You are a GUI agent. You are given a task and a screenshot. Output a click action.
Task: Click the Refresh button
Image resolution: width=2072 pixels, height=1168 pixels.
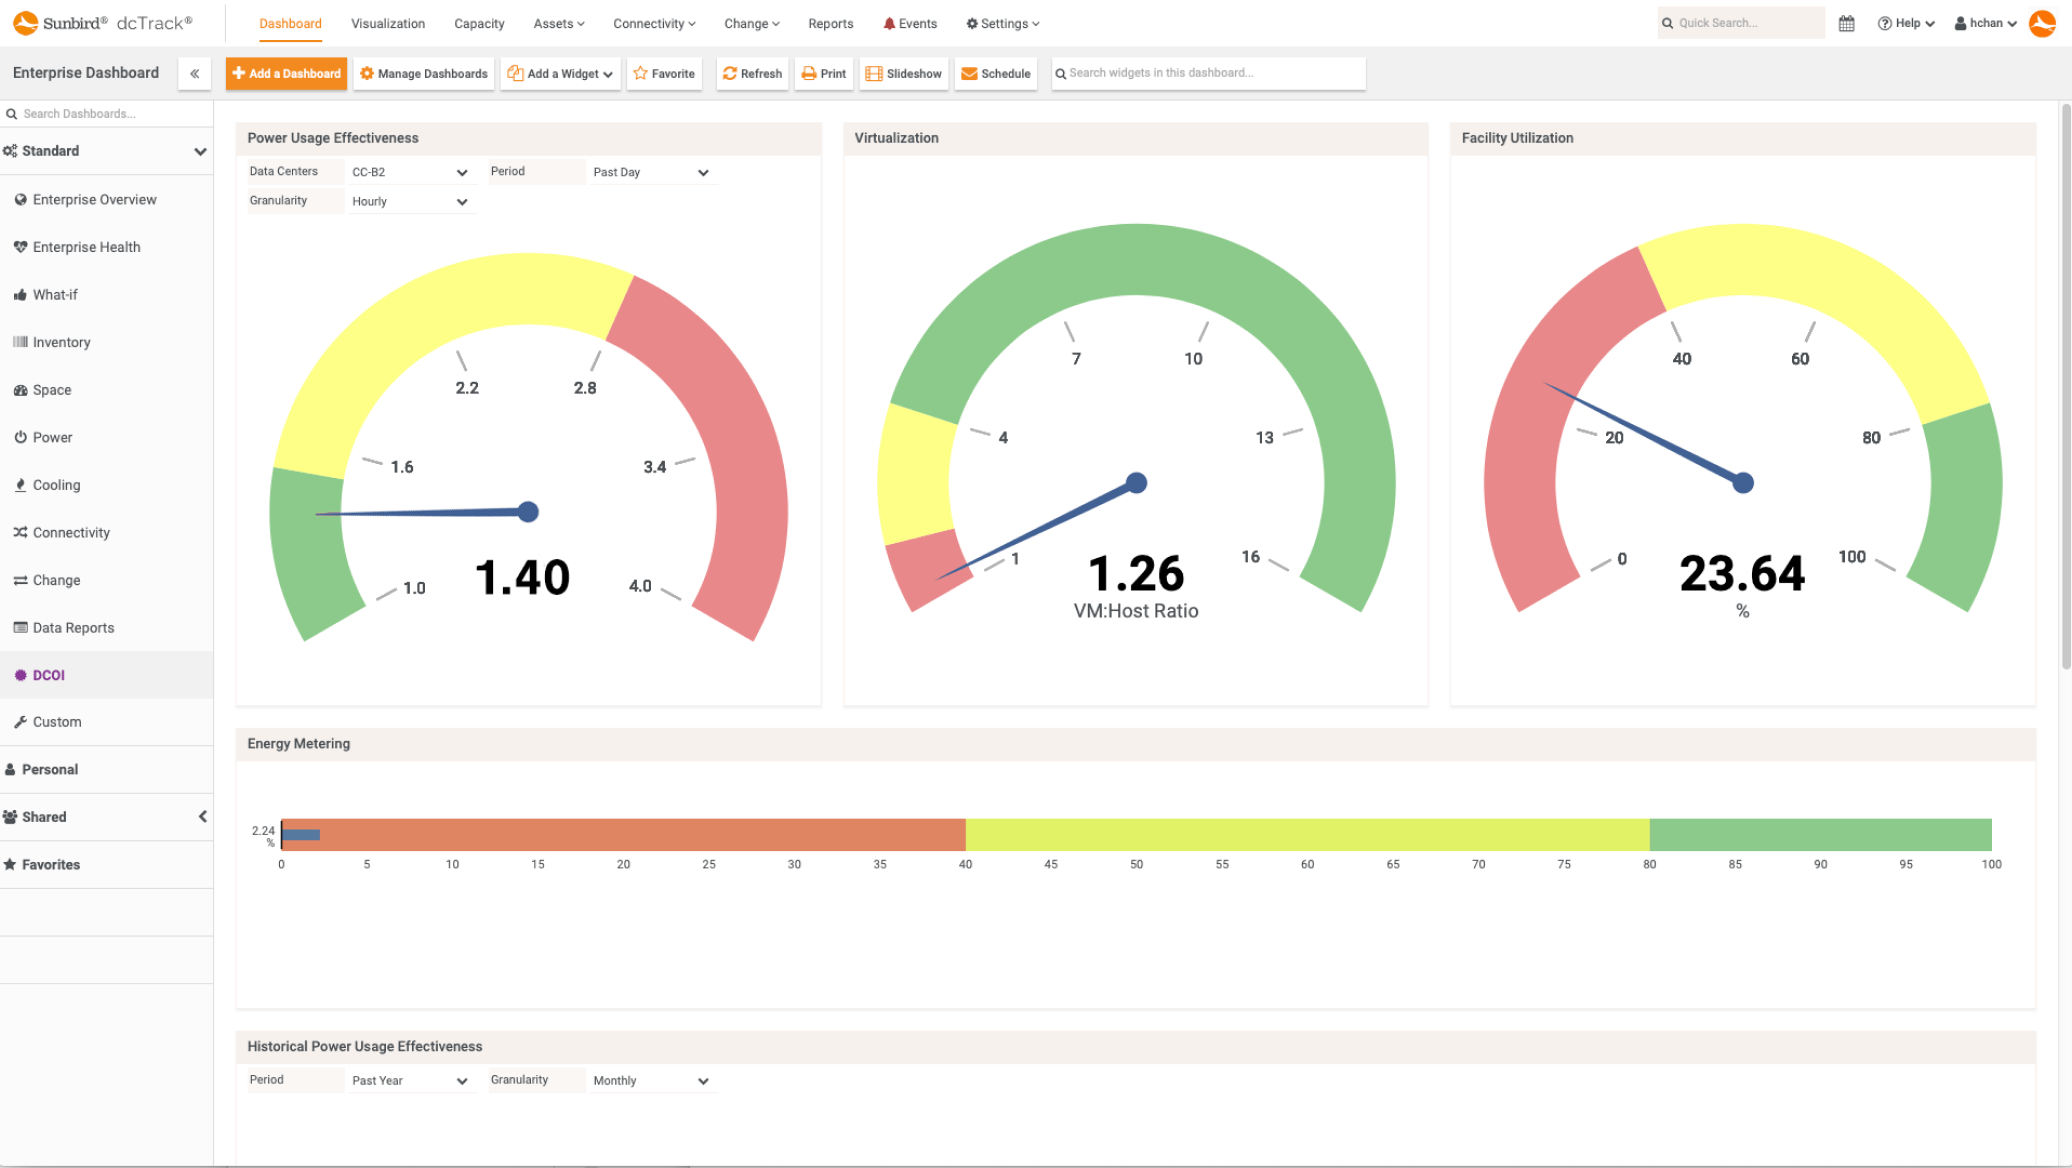coord(751,73)
